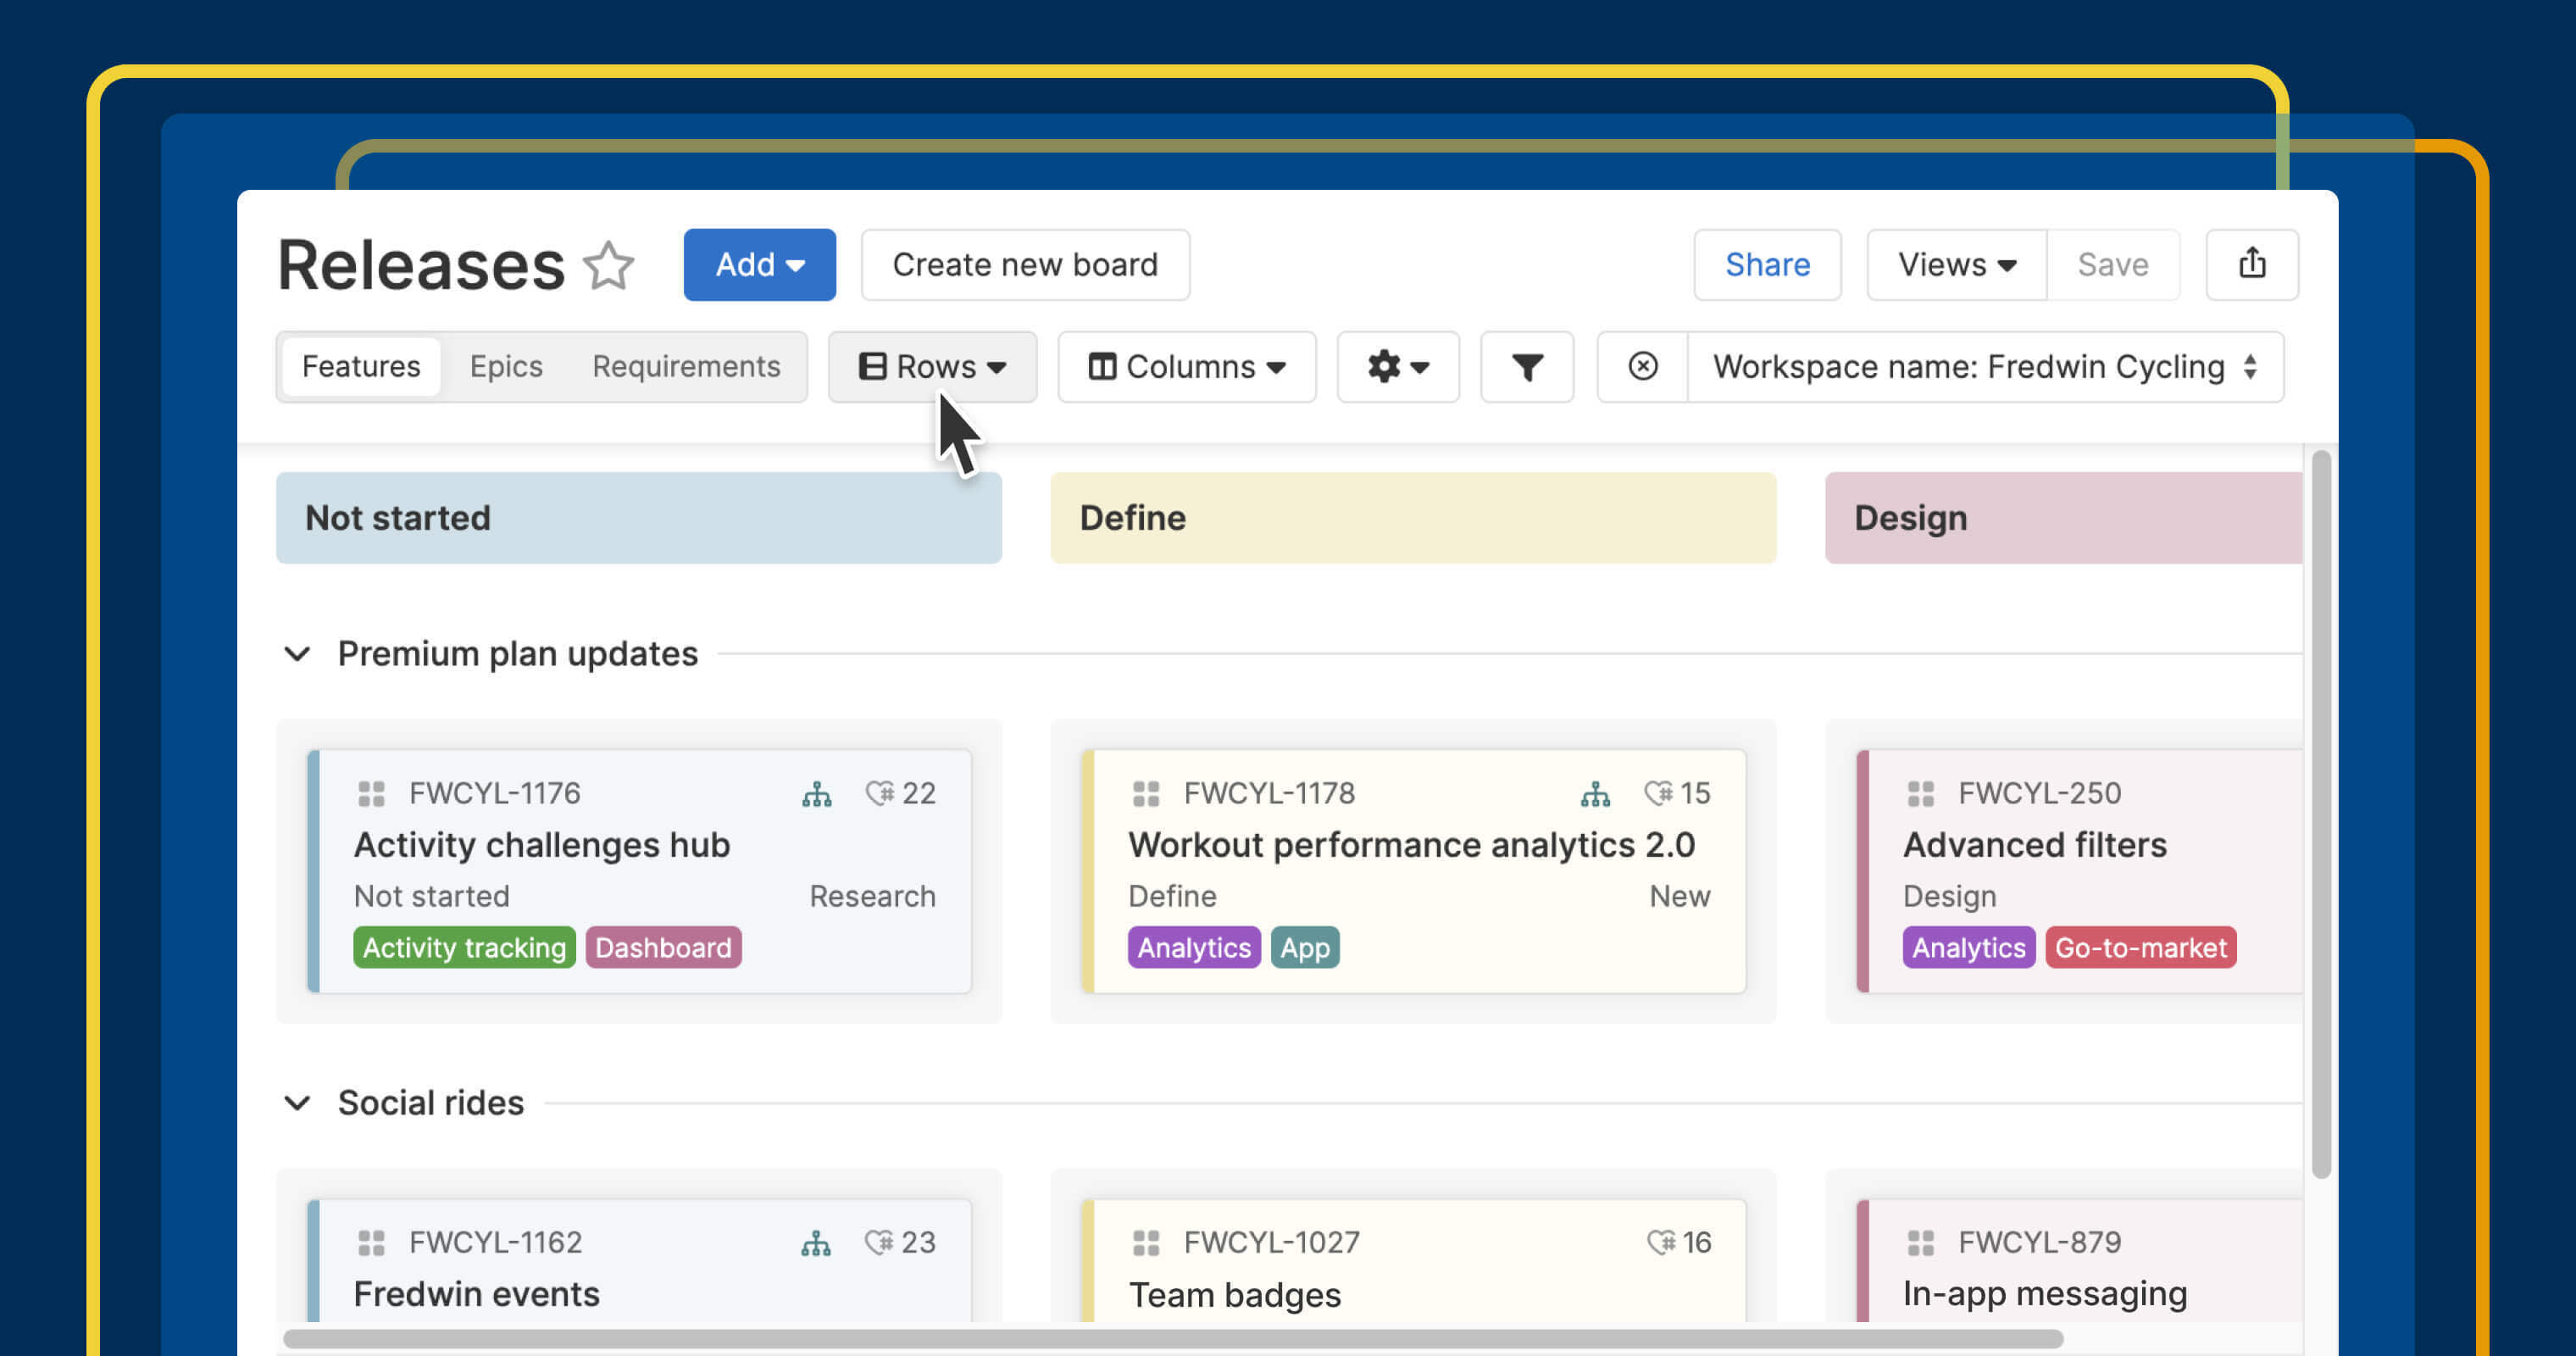
Task: Open the Columns dropdown
Action: pyautogui.click(x=1186, y=367)
